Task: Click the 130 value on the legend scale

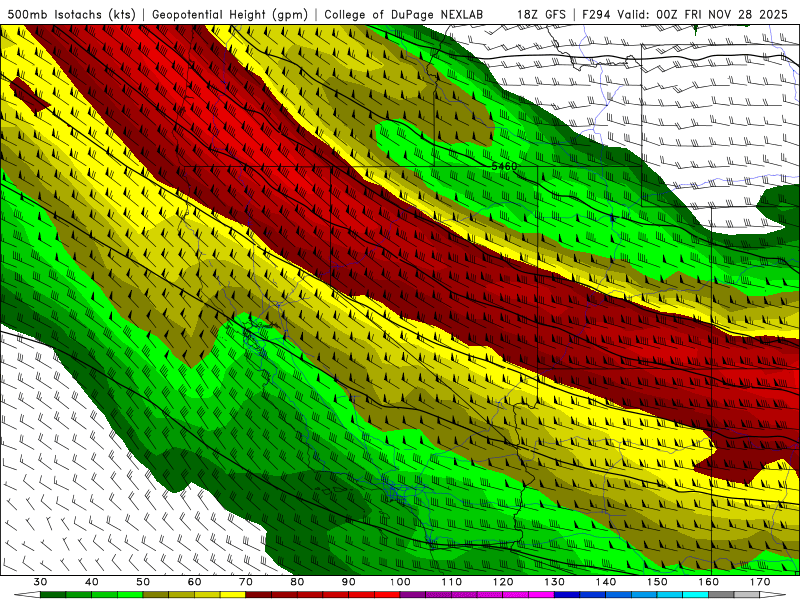Action: click(555, 582)
